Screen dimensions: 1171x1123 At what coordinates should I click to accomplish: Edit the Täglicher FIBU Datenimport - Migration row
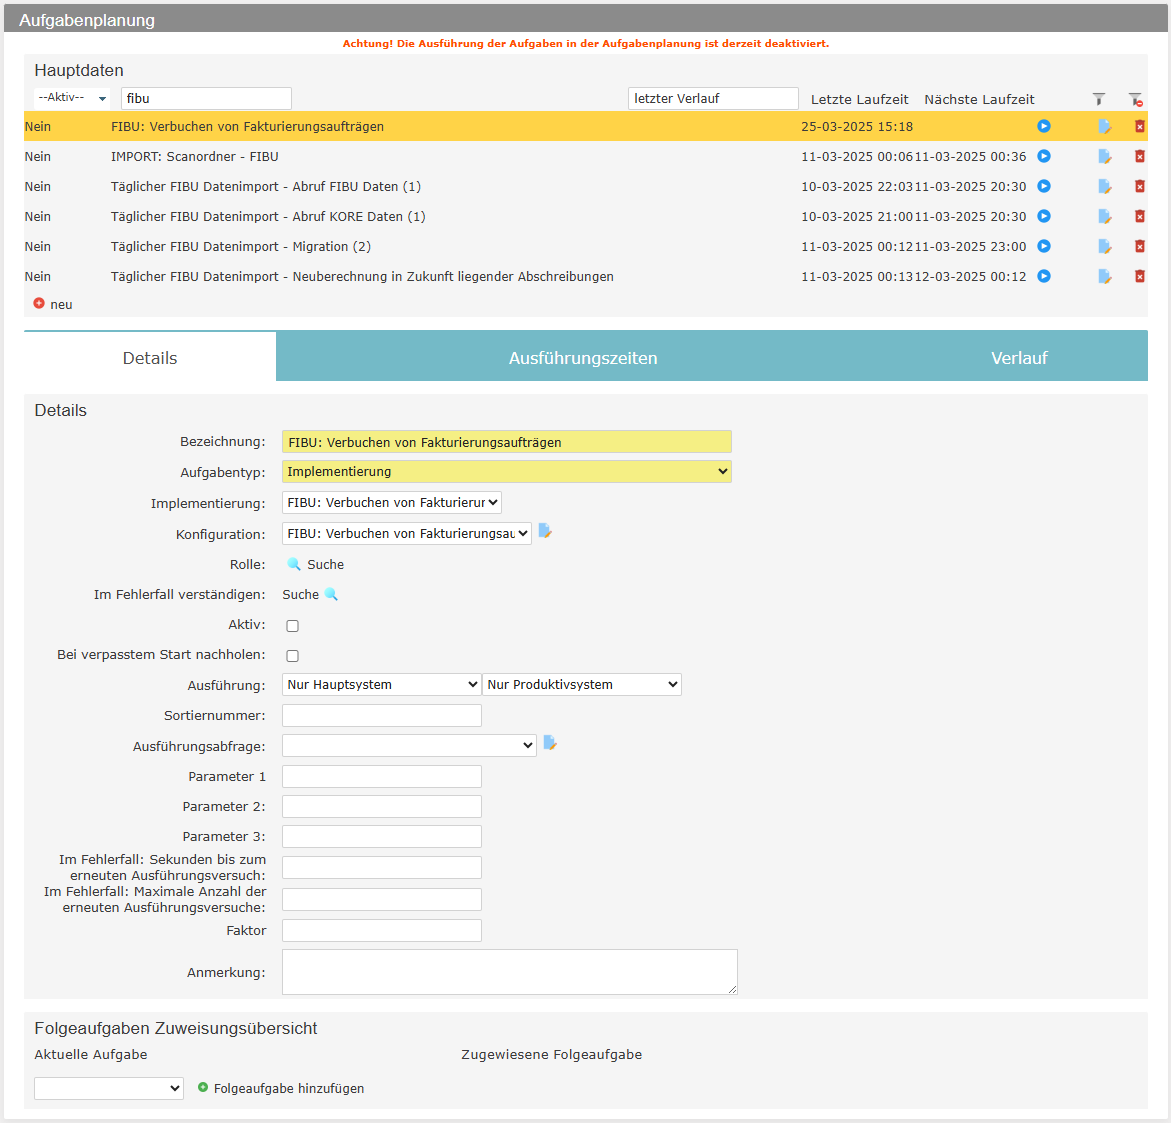coord(1104,247)
